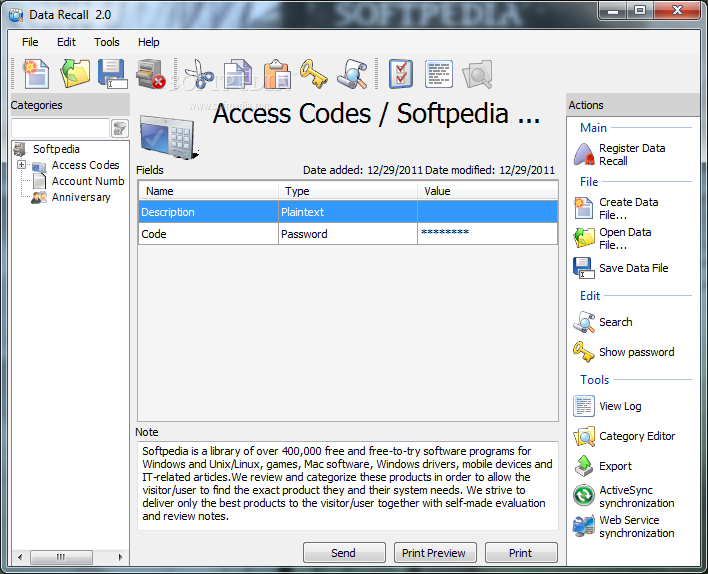Expand the Access Codes tree node
The height and width of the screenshot is (574, 708).
[x=21, y=164]
